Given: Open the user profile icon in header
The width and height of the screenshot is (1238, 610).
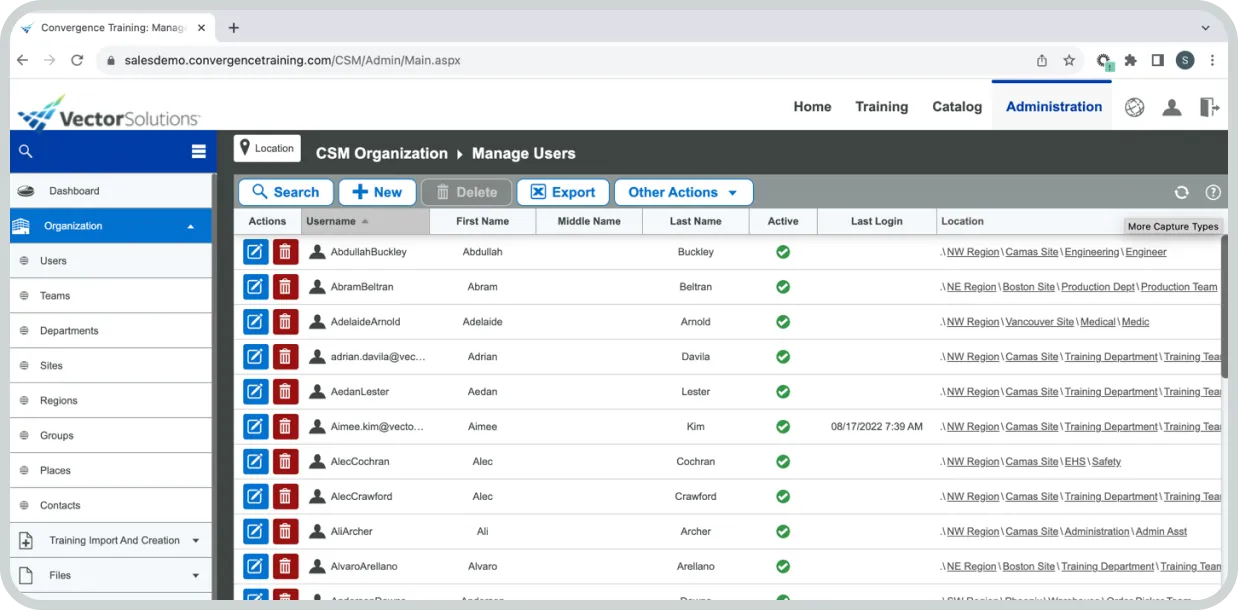Looking at the screenshot, I should pos(1171,107).
